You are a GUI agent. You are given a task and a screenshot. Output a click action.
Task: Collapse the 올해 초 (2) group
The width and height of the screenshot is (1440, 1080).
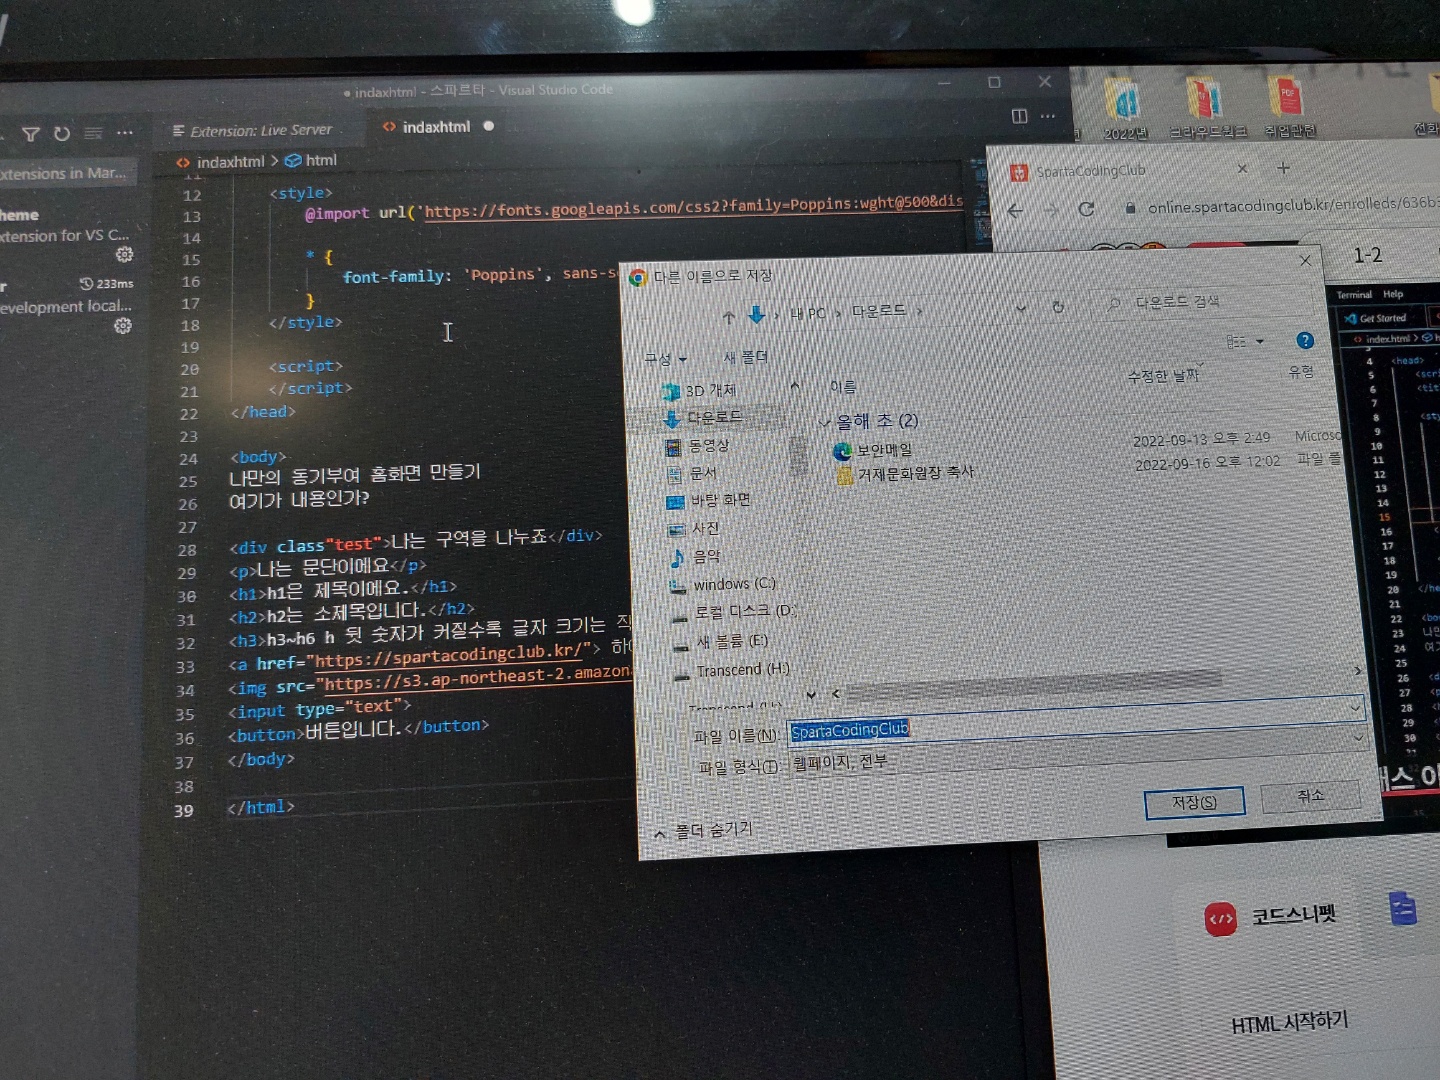click(824, 423)
